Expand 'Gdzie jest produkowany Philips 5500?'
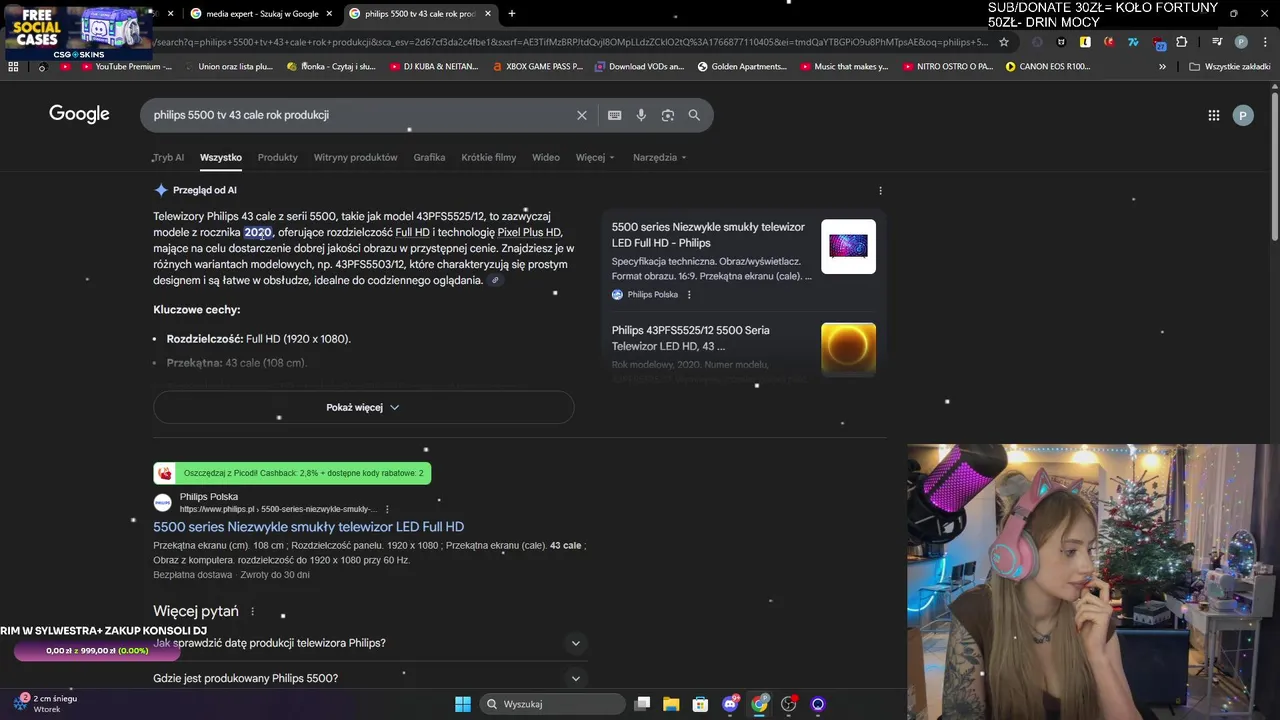This screenshot has height=720, width=1280. [x=369, y=678]
